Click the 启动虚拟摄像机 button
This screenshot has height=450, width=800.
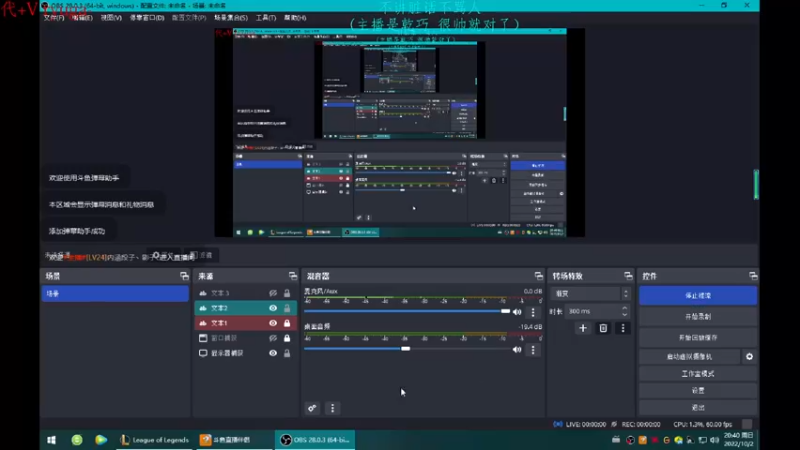click(689, 357)
